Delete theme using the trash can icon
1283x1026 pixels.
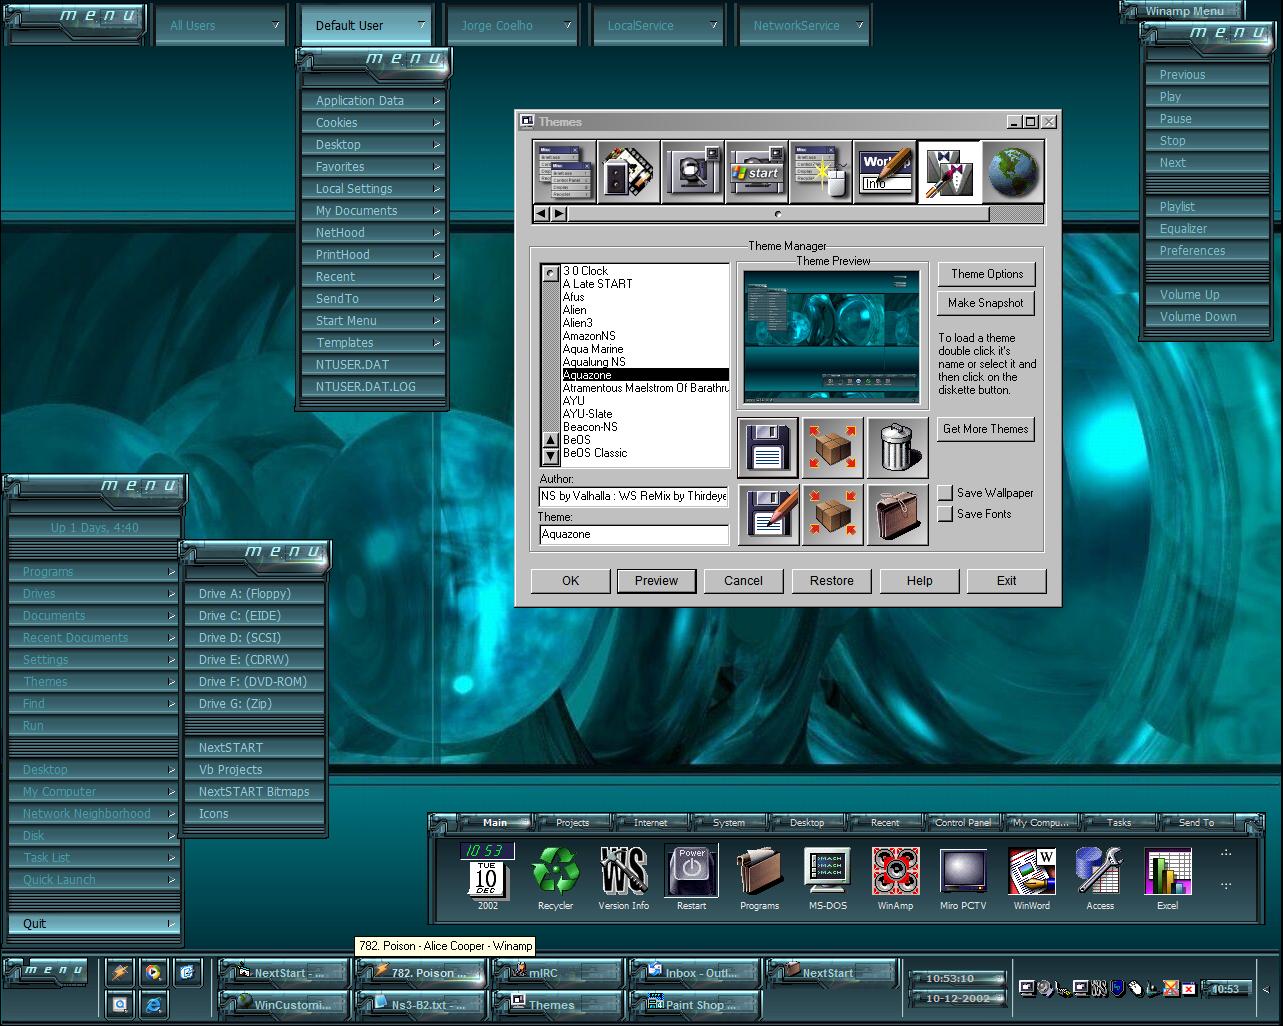tap(897, 447)
